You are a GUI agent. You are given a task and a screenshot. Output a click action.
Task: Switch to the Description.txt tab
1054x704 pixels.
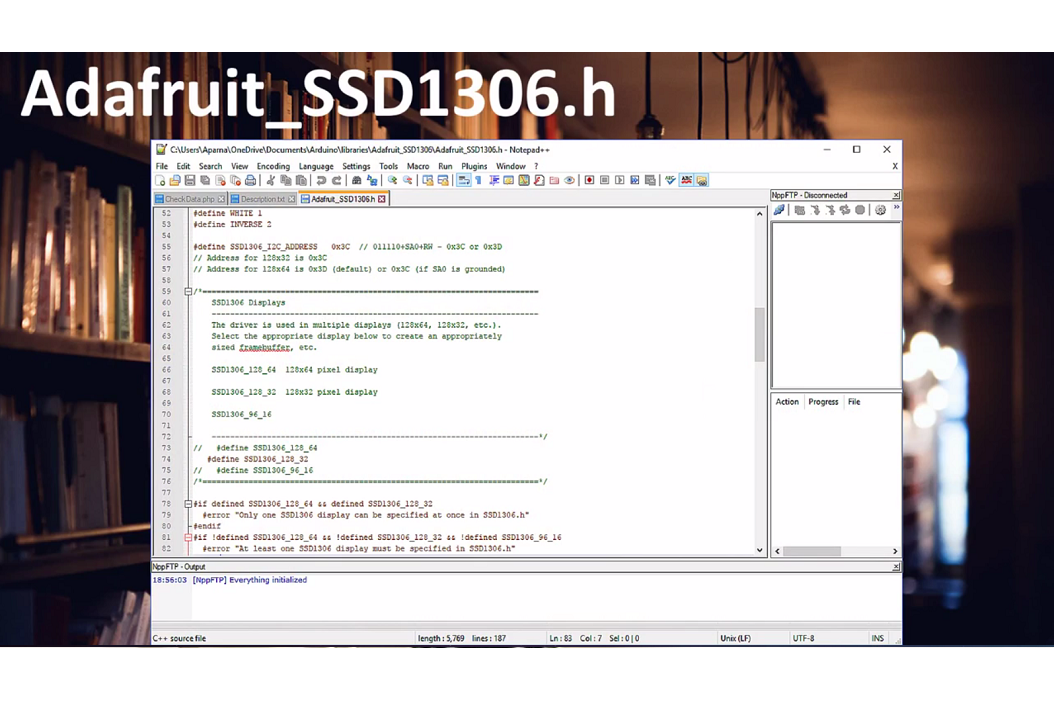pos(262,199)
